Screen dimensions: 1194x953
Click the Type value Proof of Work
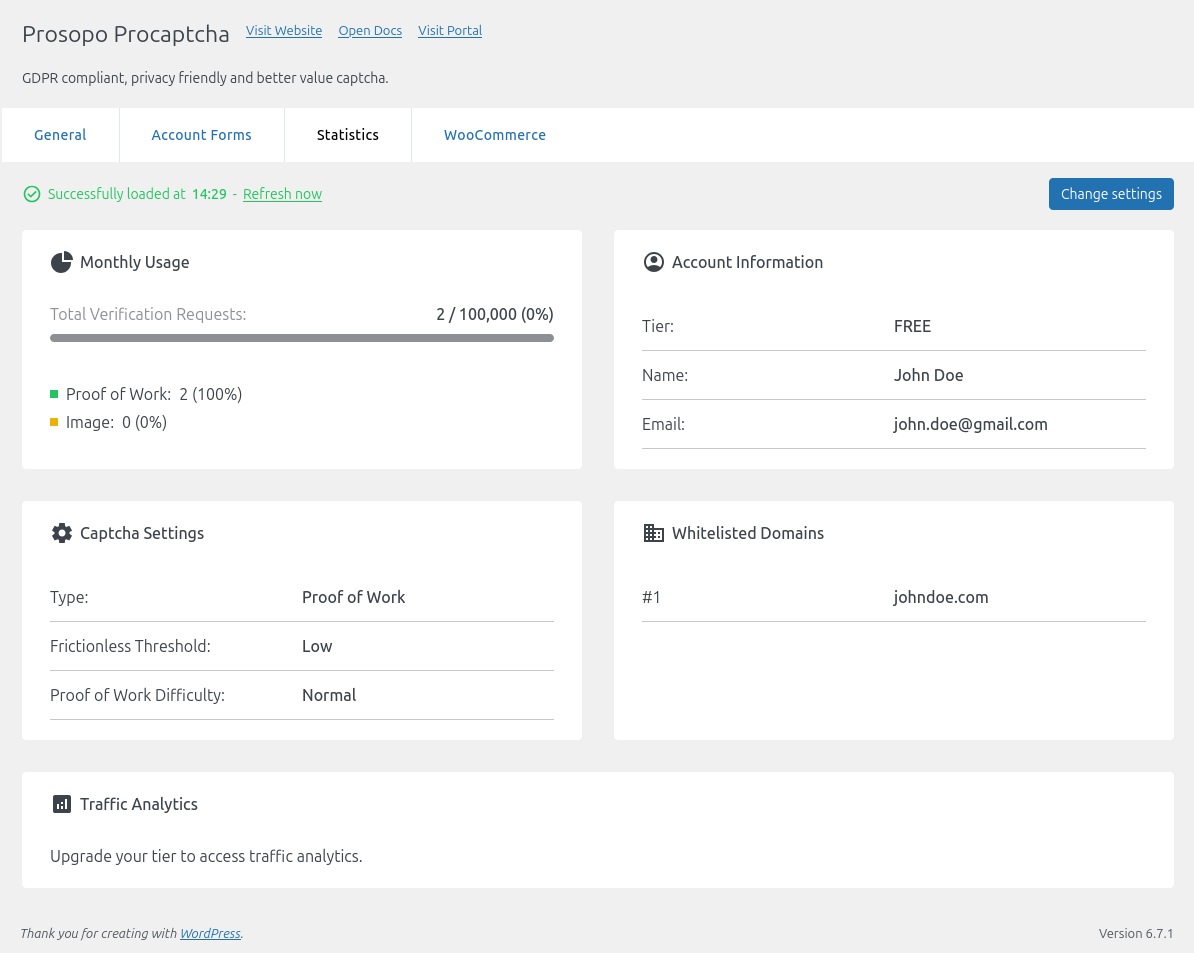[353, 598]
